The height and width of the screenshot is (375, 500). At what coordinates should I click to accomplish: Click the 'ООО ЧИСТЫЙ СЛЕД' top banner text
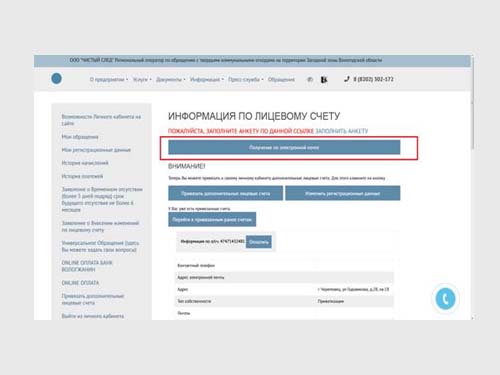click(226, 60)
